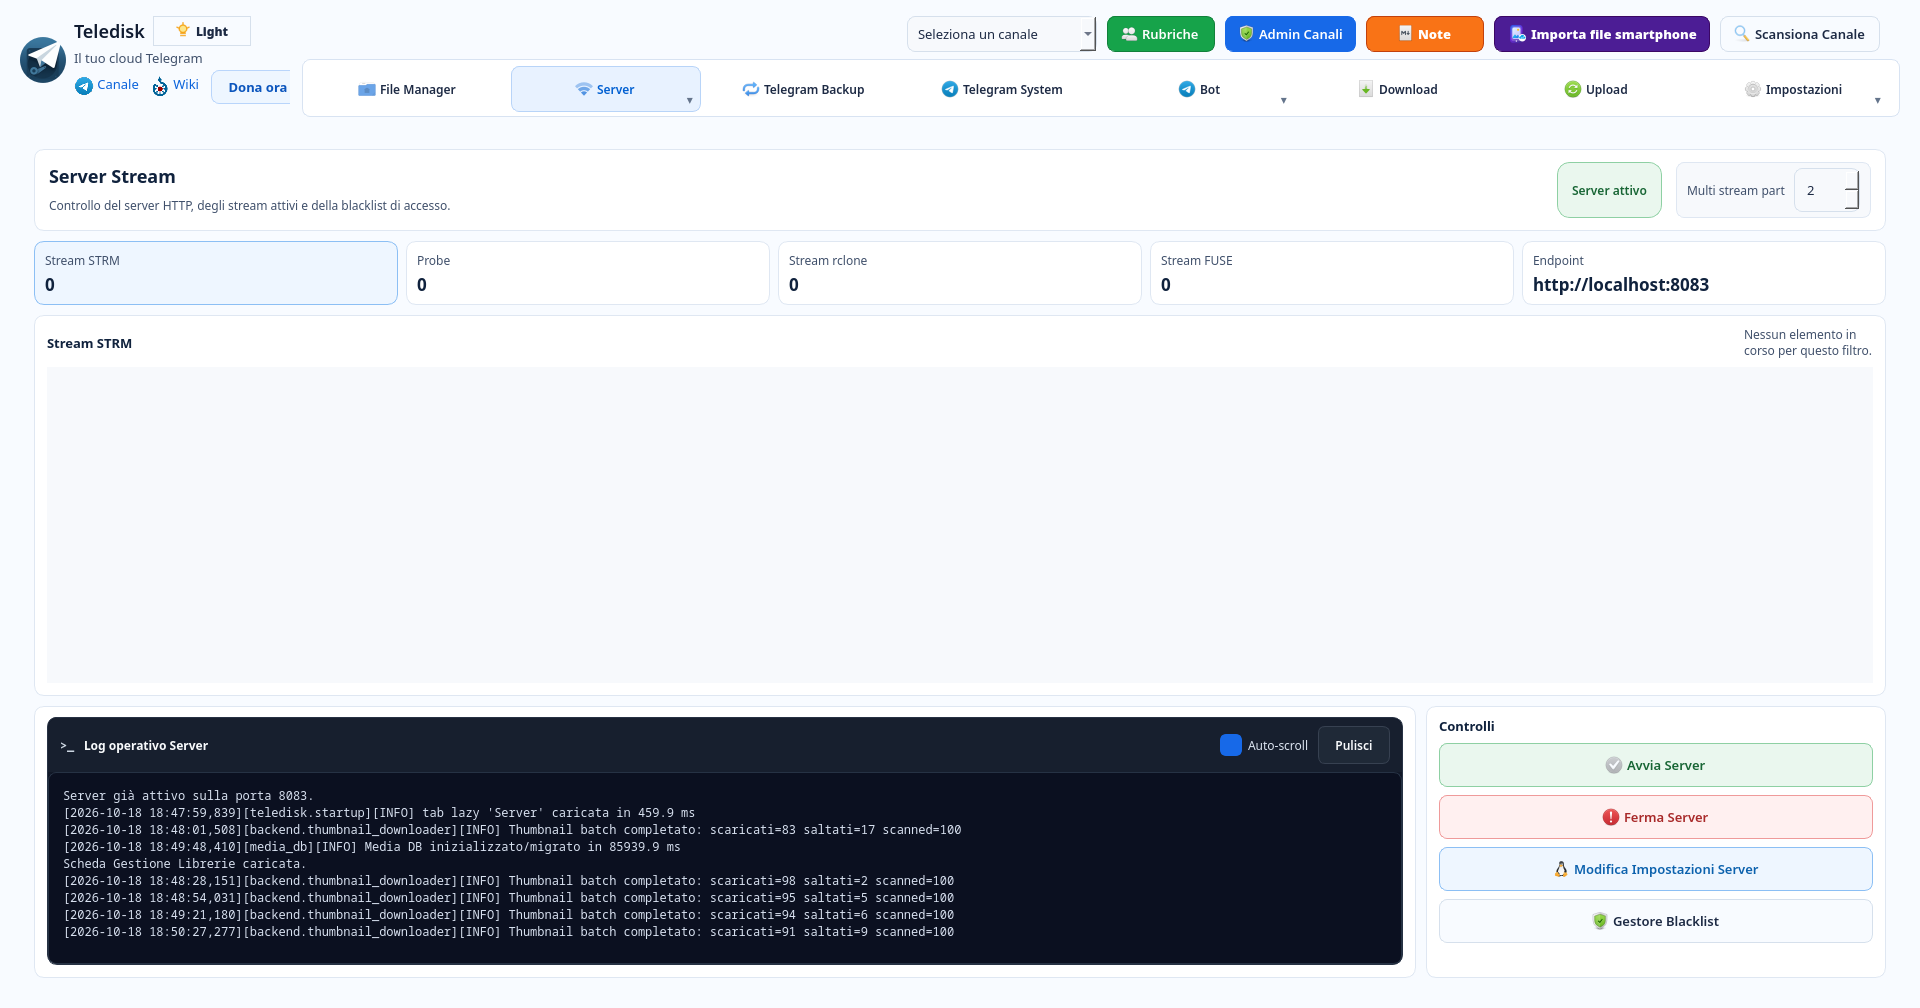Click the Rubriche people icon
The width and height of the screenshot is (1920, 1008).
click(x=1129, y=34)
